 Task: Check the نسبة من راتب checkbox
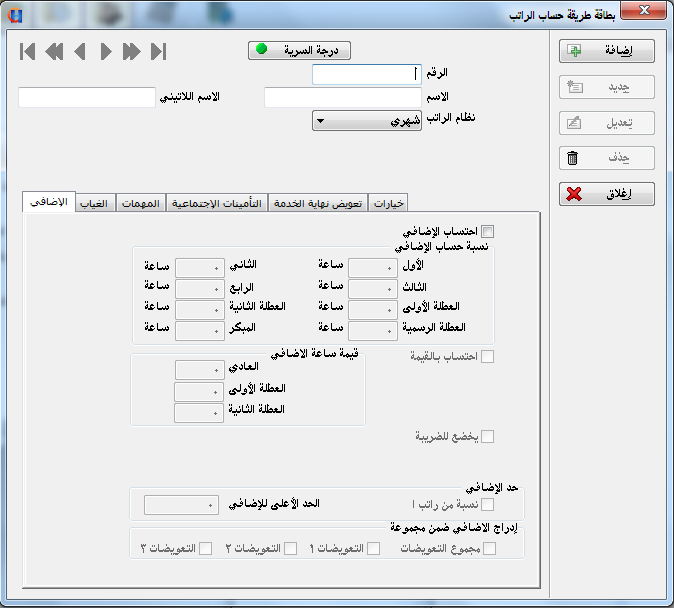[x=487, y=504]
